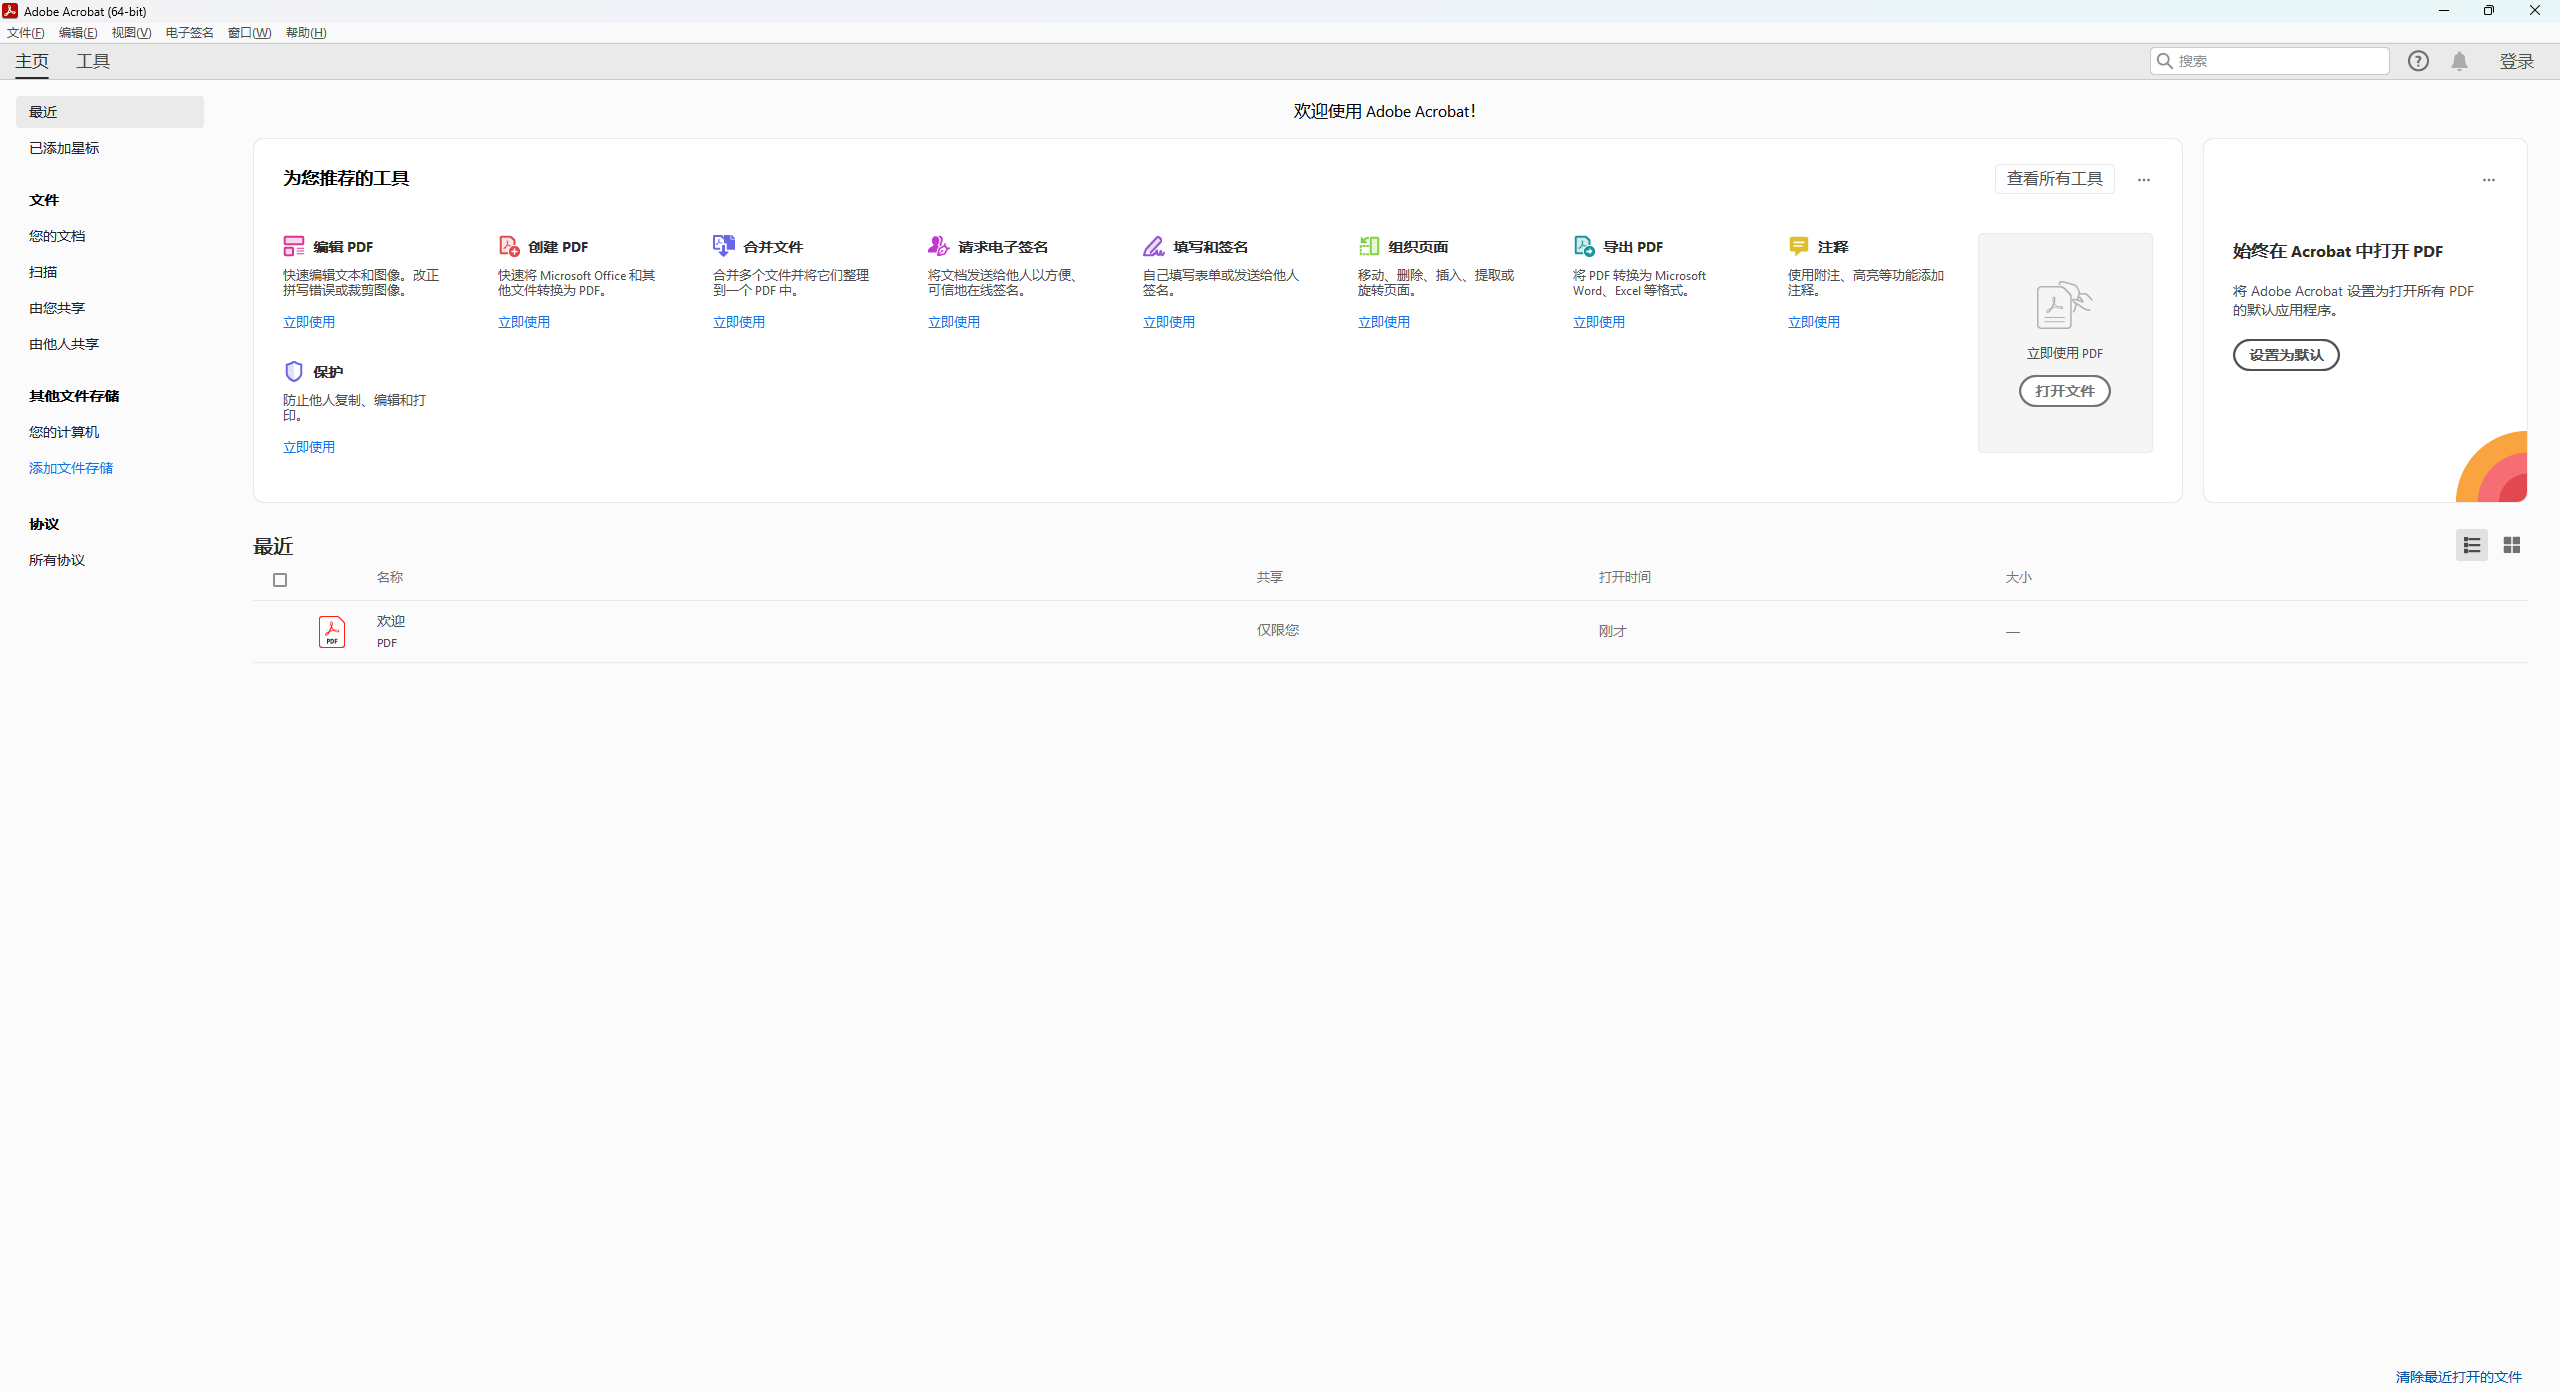Click the Export PDF (导出 PDF) icon
The image size is (2560, 1392).
[1584, 246]
